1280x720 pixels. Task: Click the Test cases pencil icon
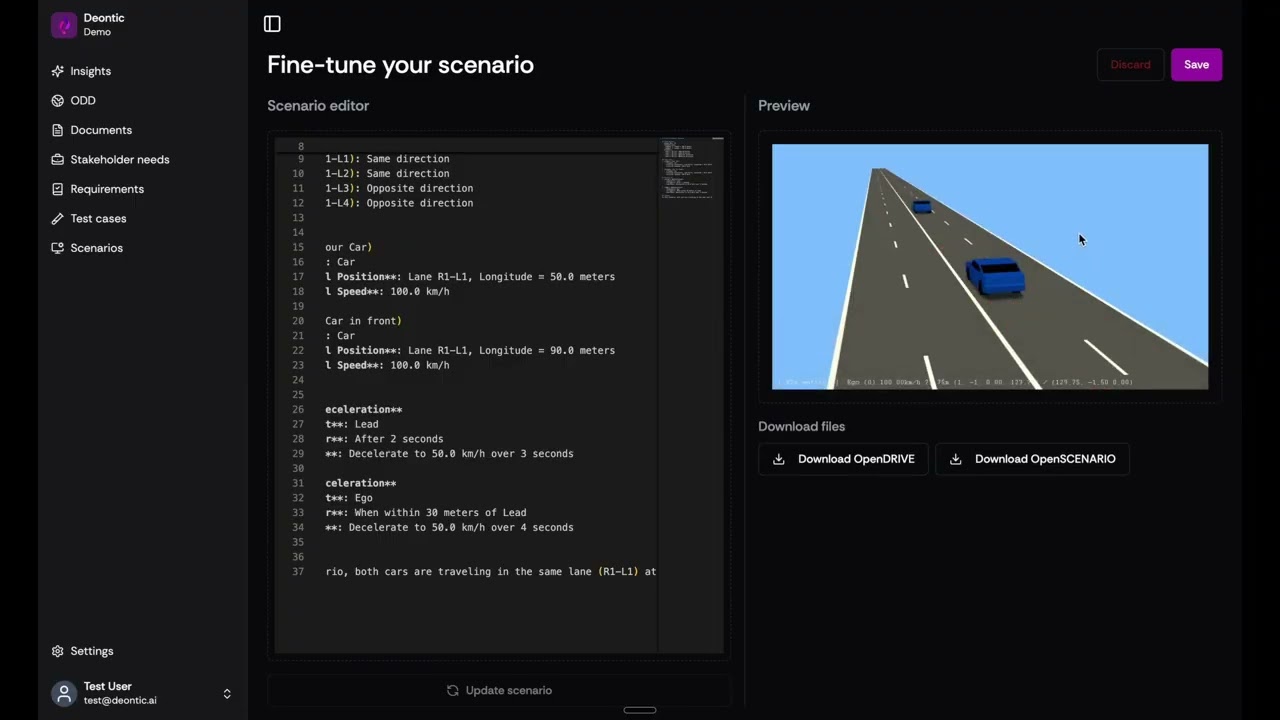pos(58,219)
